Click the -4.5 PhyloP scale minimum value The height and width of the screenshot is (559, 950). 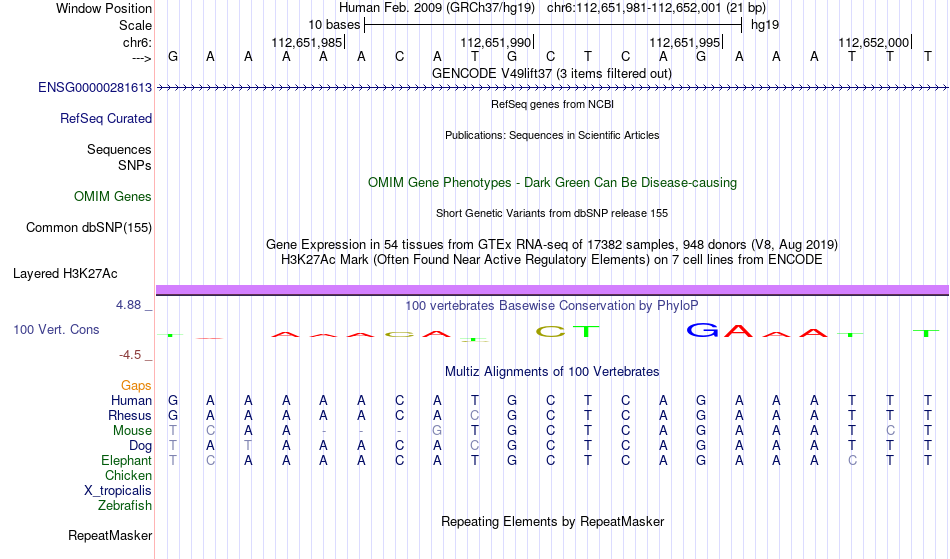pyautogui.click(x=130, y=354)
